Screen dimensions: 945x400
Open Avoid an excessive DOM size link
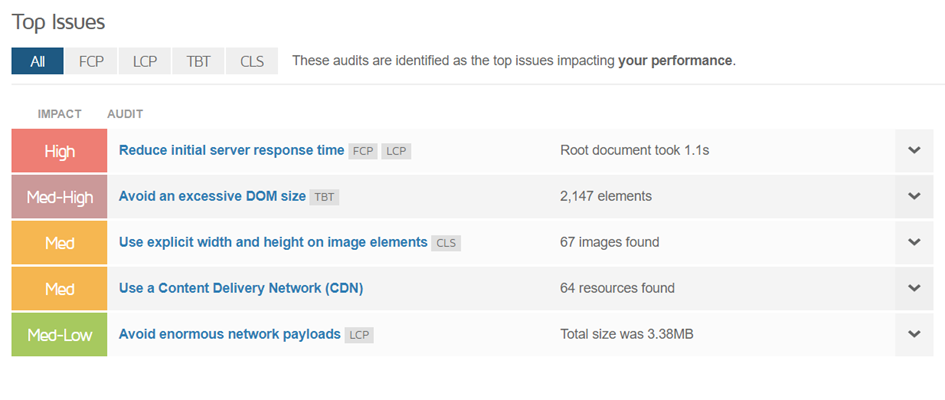tap(212, 197)
